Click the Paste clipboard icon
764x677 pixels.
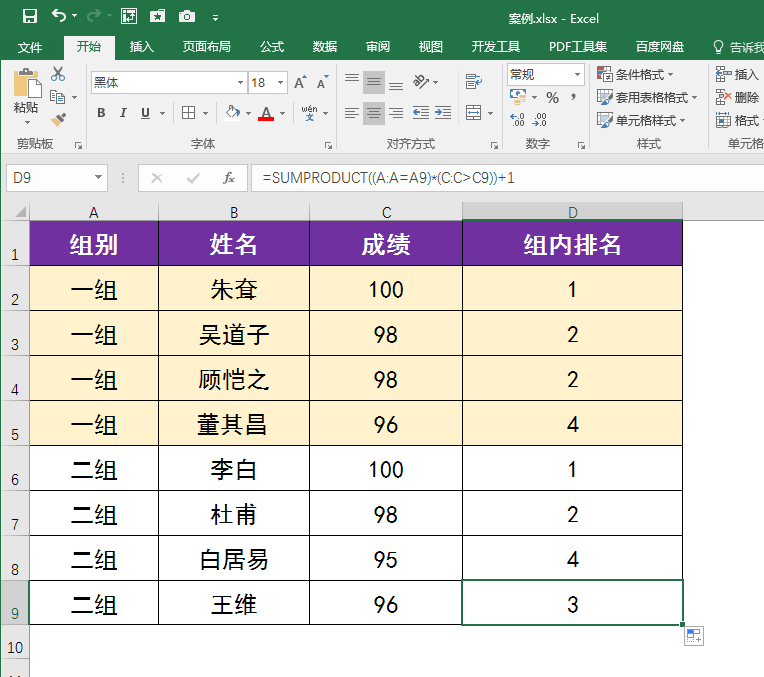[x=26, y=83]
